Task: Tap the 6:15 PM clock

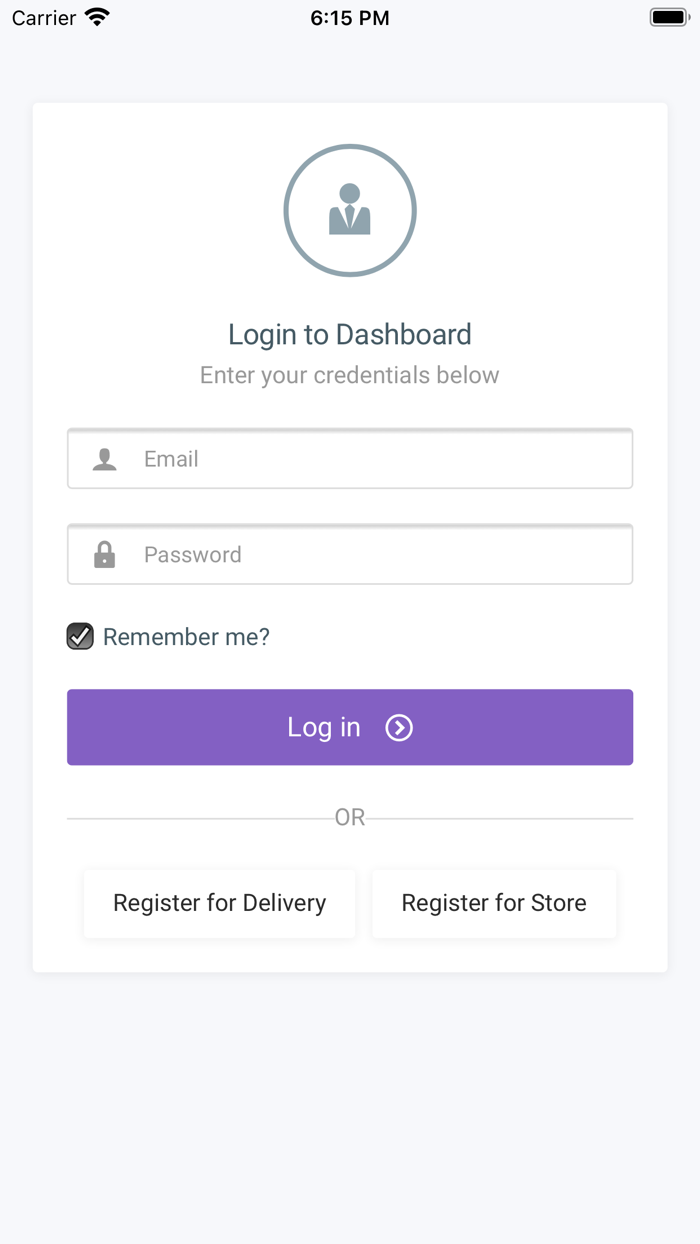Action: (x=350, y=18)
